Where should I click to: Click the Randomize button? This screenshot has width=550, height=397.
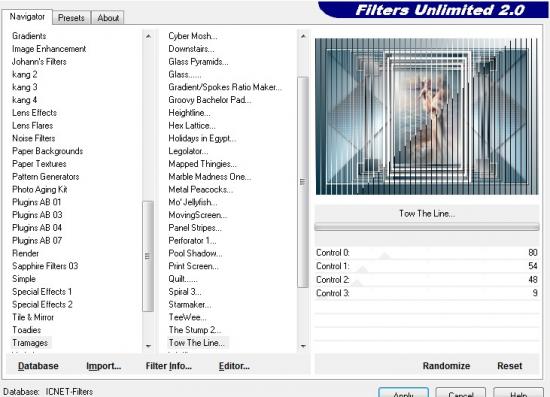[x=446, y=366]
